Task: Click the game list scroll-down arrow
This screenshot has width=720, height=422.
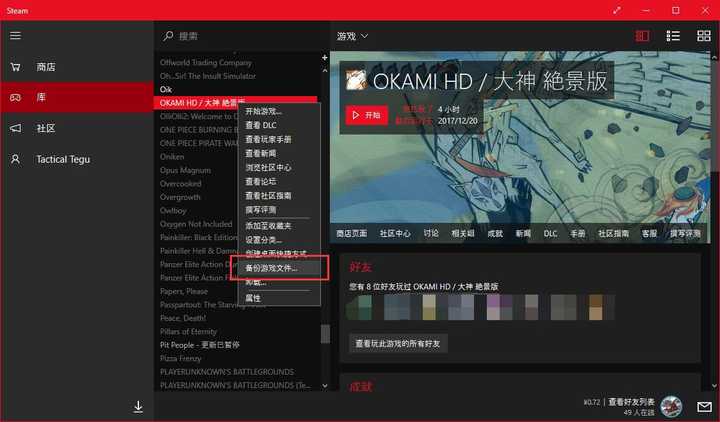Action: 325,386
